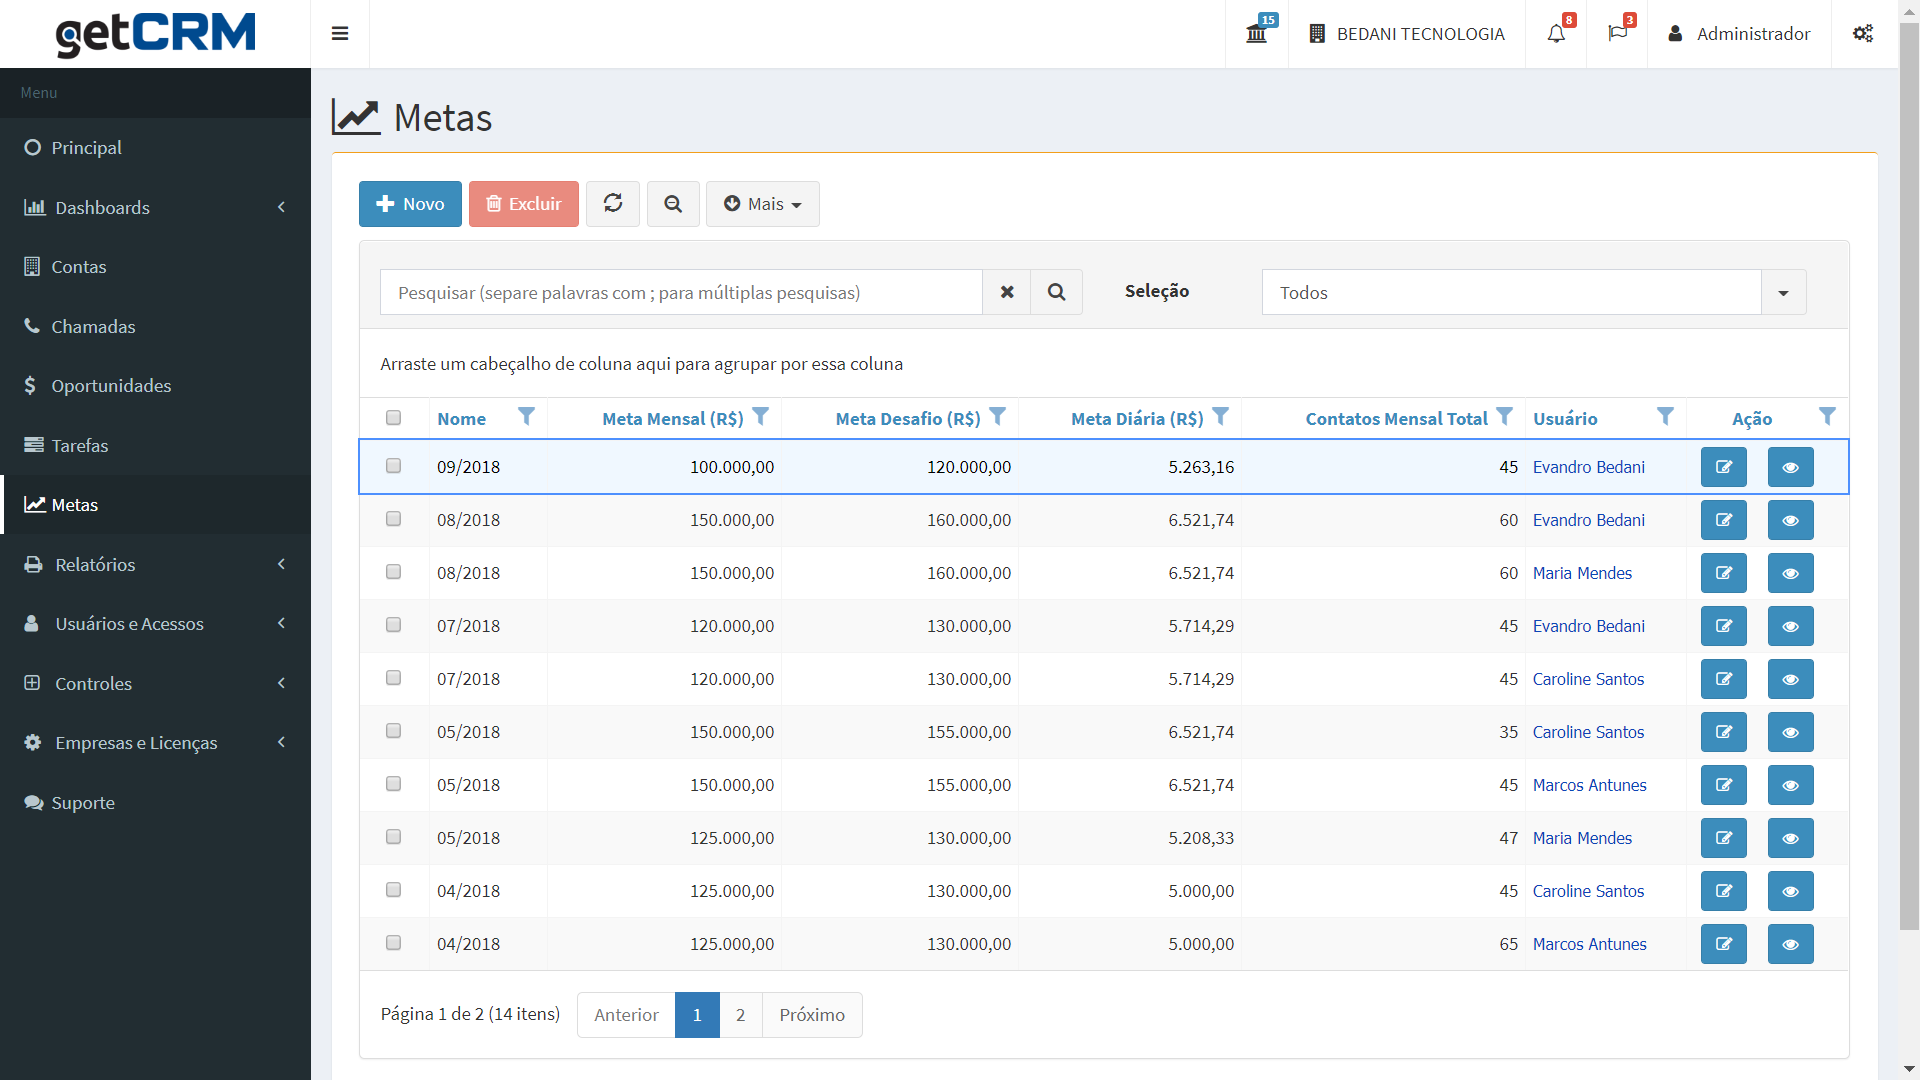Run search with the magnifier icon
Image resolution: width=1920 pixels, height=1080 pixels.
pyautogui.click(x=1057, y=292)
